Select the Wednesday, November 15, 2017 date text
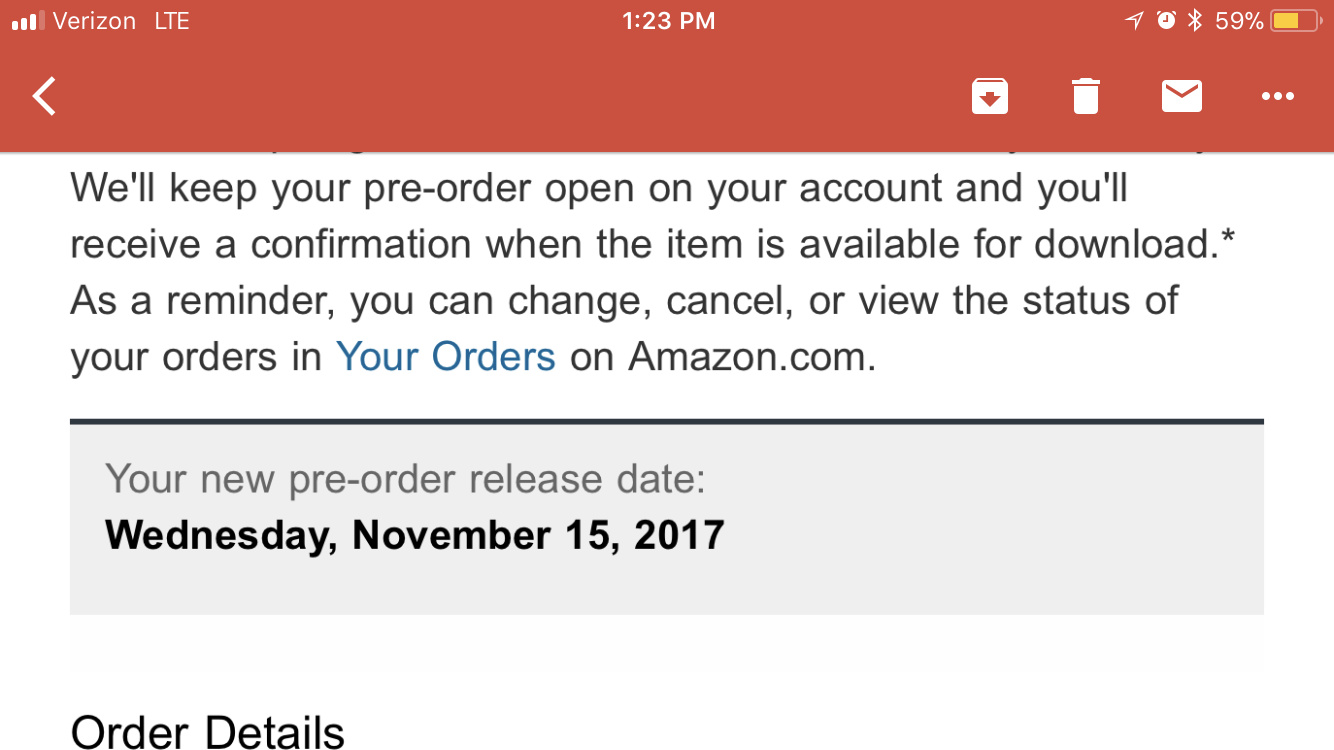The image size is (1334, 750). 414,535
